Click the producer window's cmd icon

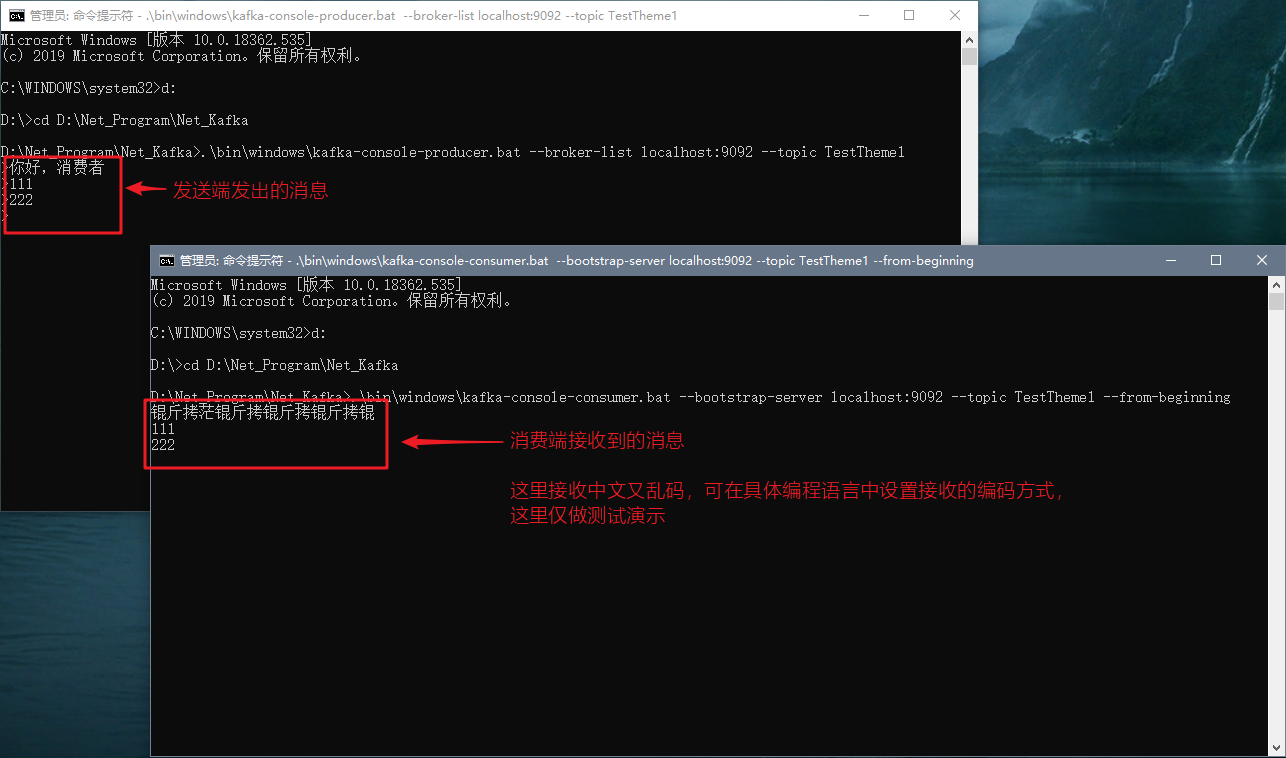tap(17, 16)
